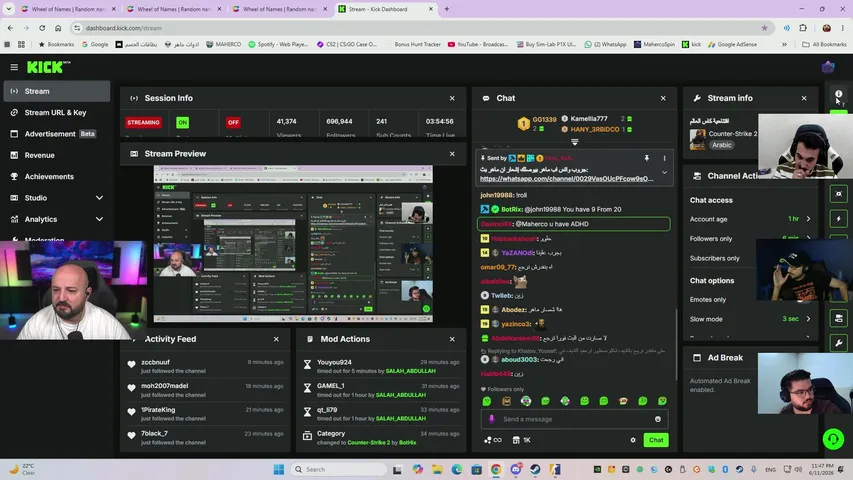Open the emoji picker in message box
This screenshot has width=853, height=480.
pos(658,419)
